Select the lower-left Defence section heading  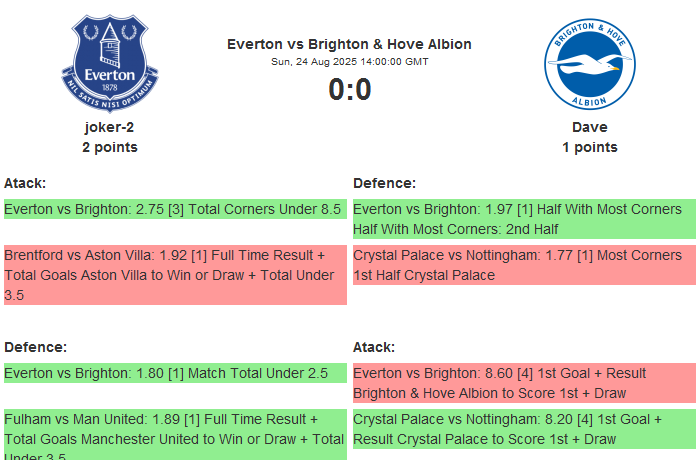[x=35, y=347]
